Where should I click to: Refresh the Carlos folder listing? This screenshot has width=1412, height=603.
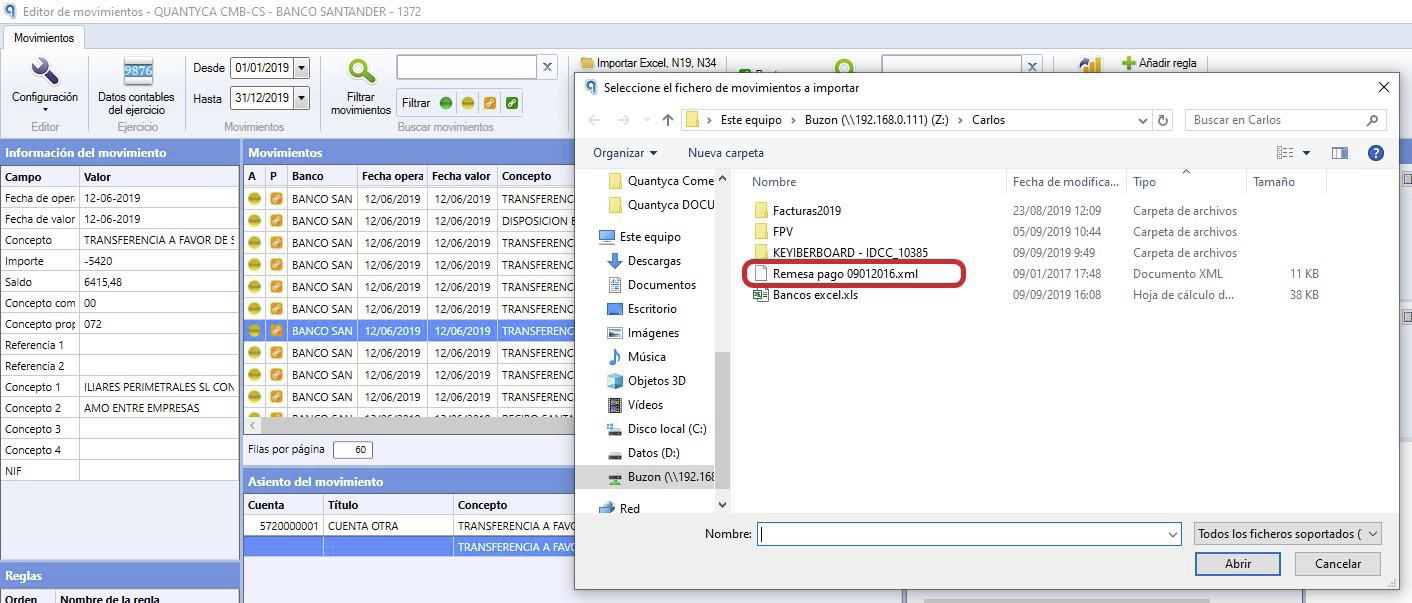[x=1163, y=120]
